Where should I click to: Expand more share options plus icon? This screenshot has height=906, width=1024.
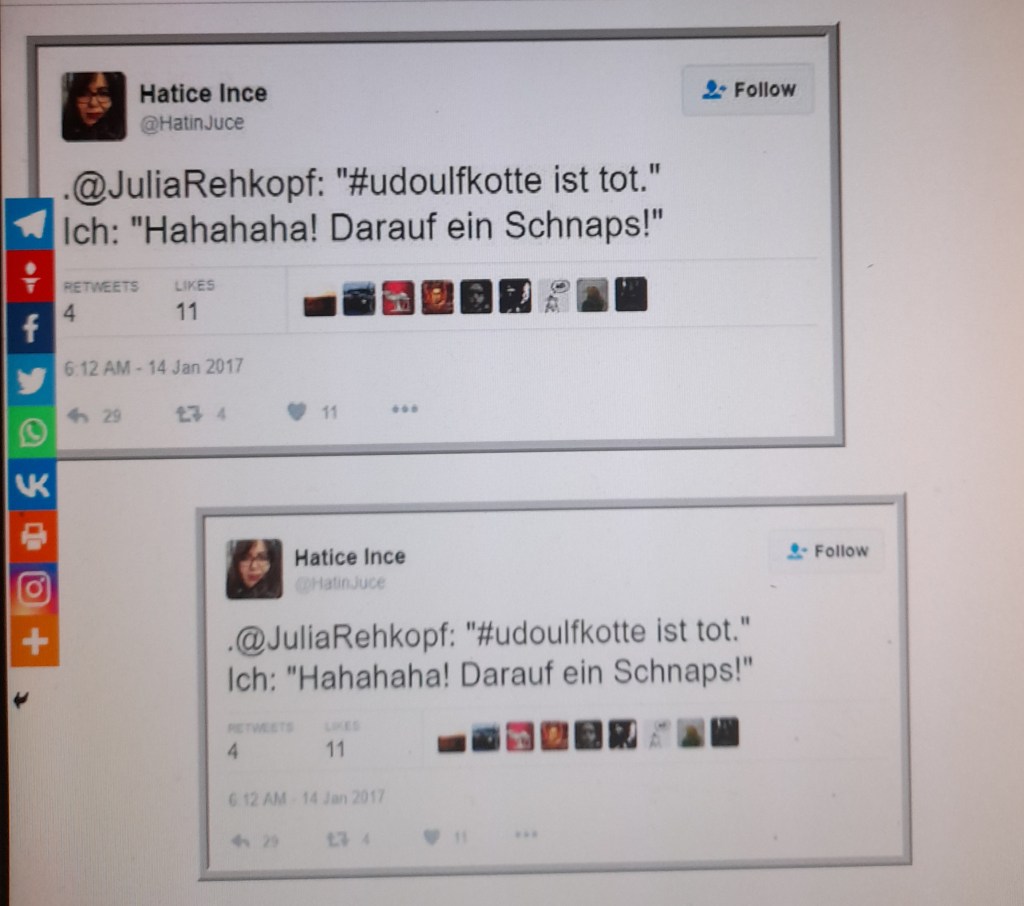click(35, 641)
